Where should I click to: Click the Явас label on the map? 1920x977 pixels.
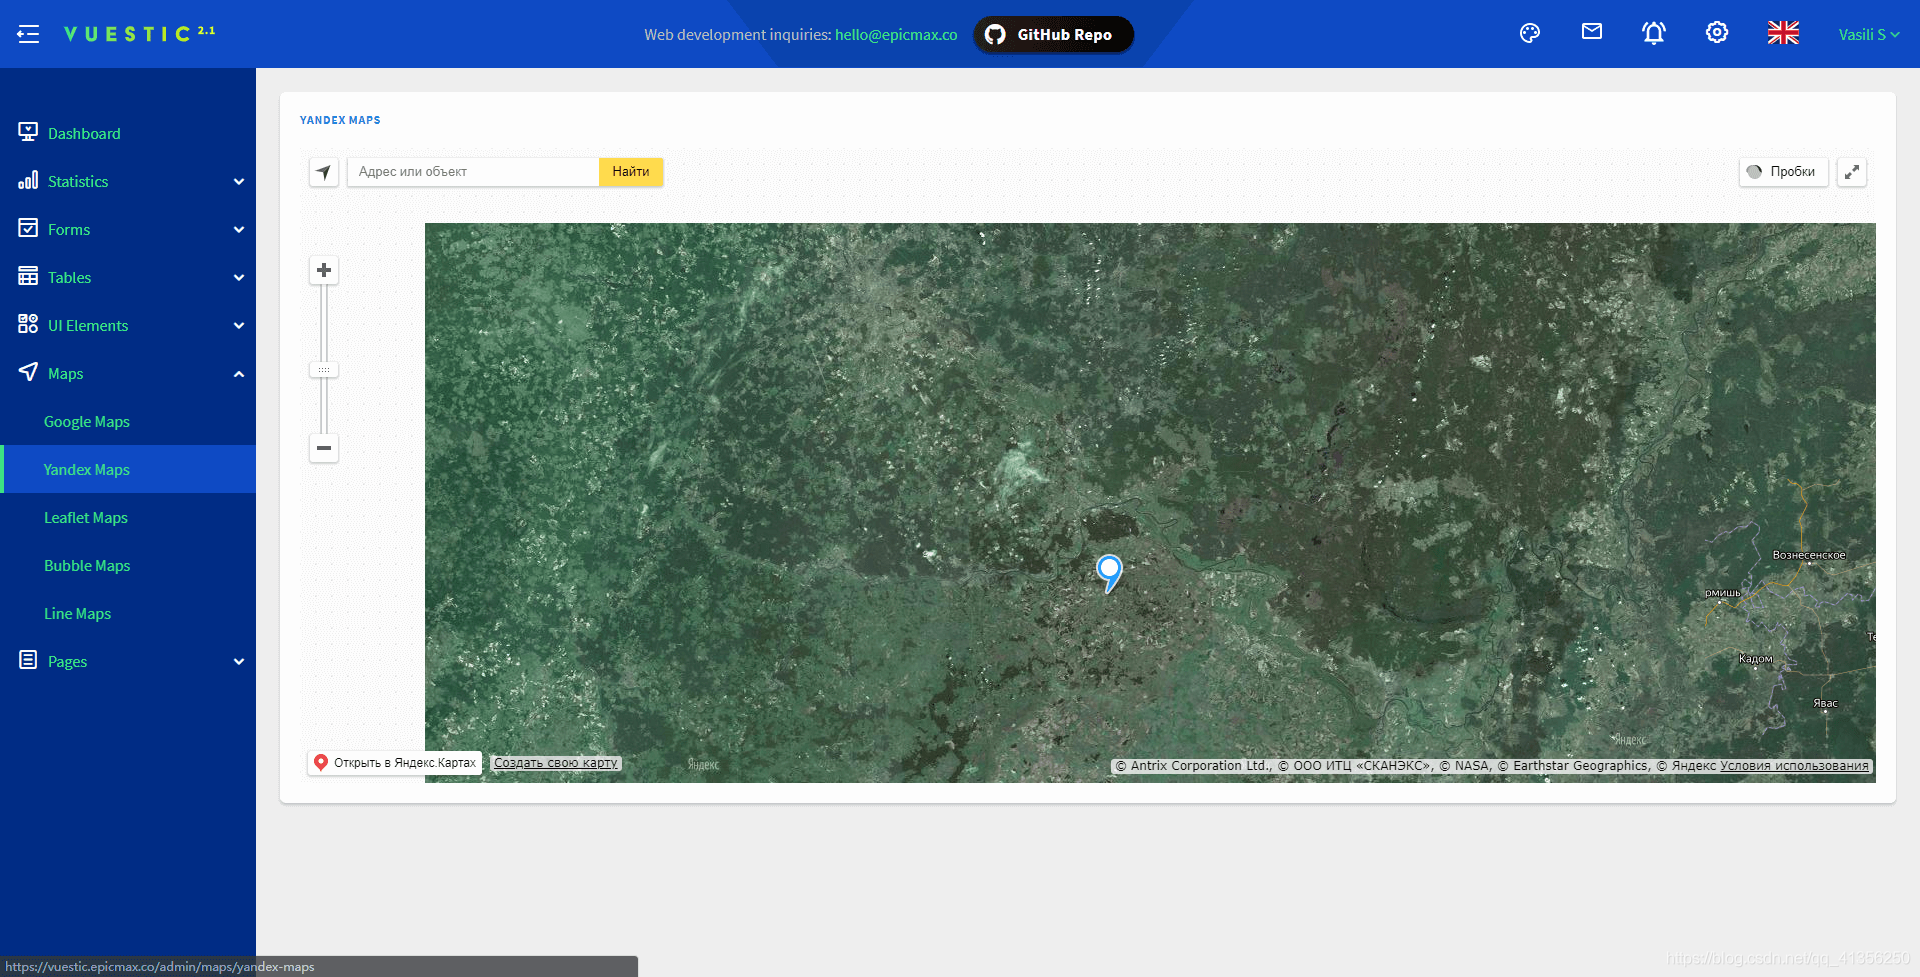pos(1826,703)
